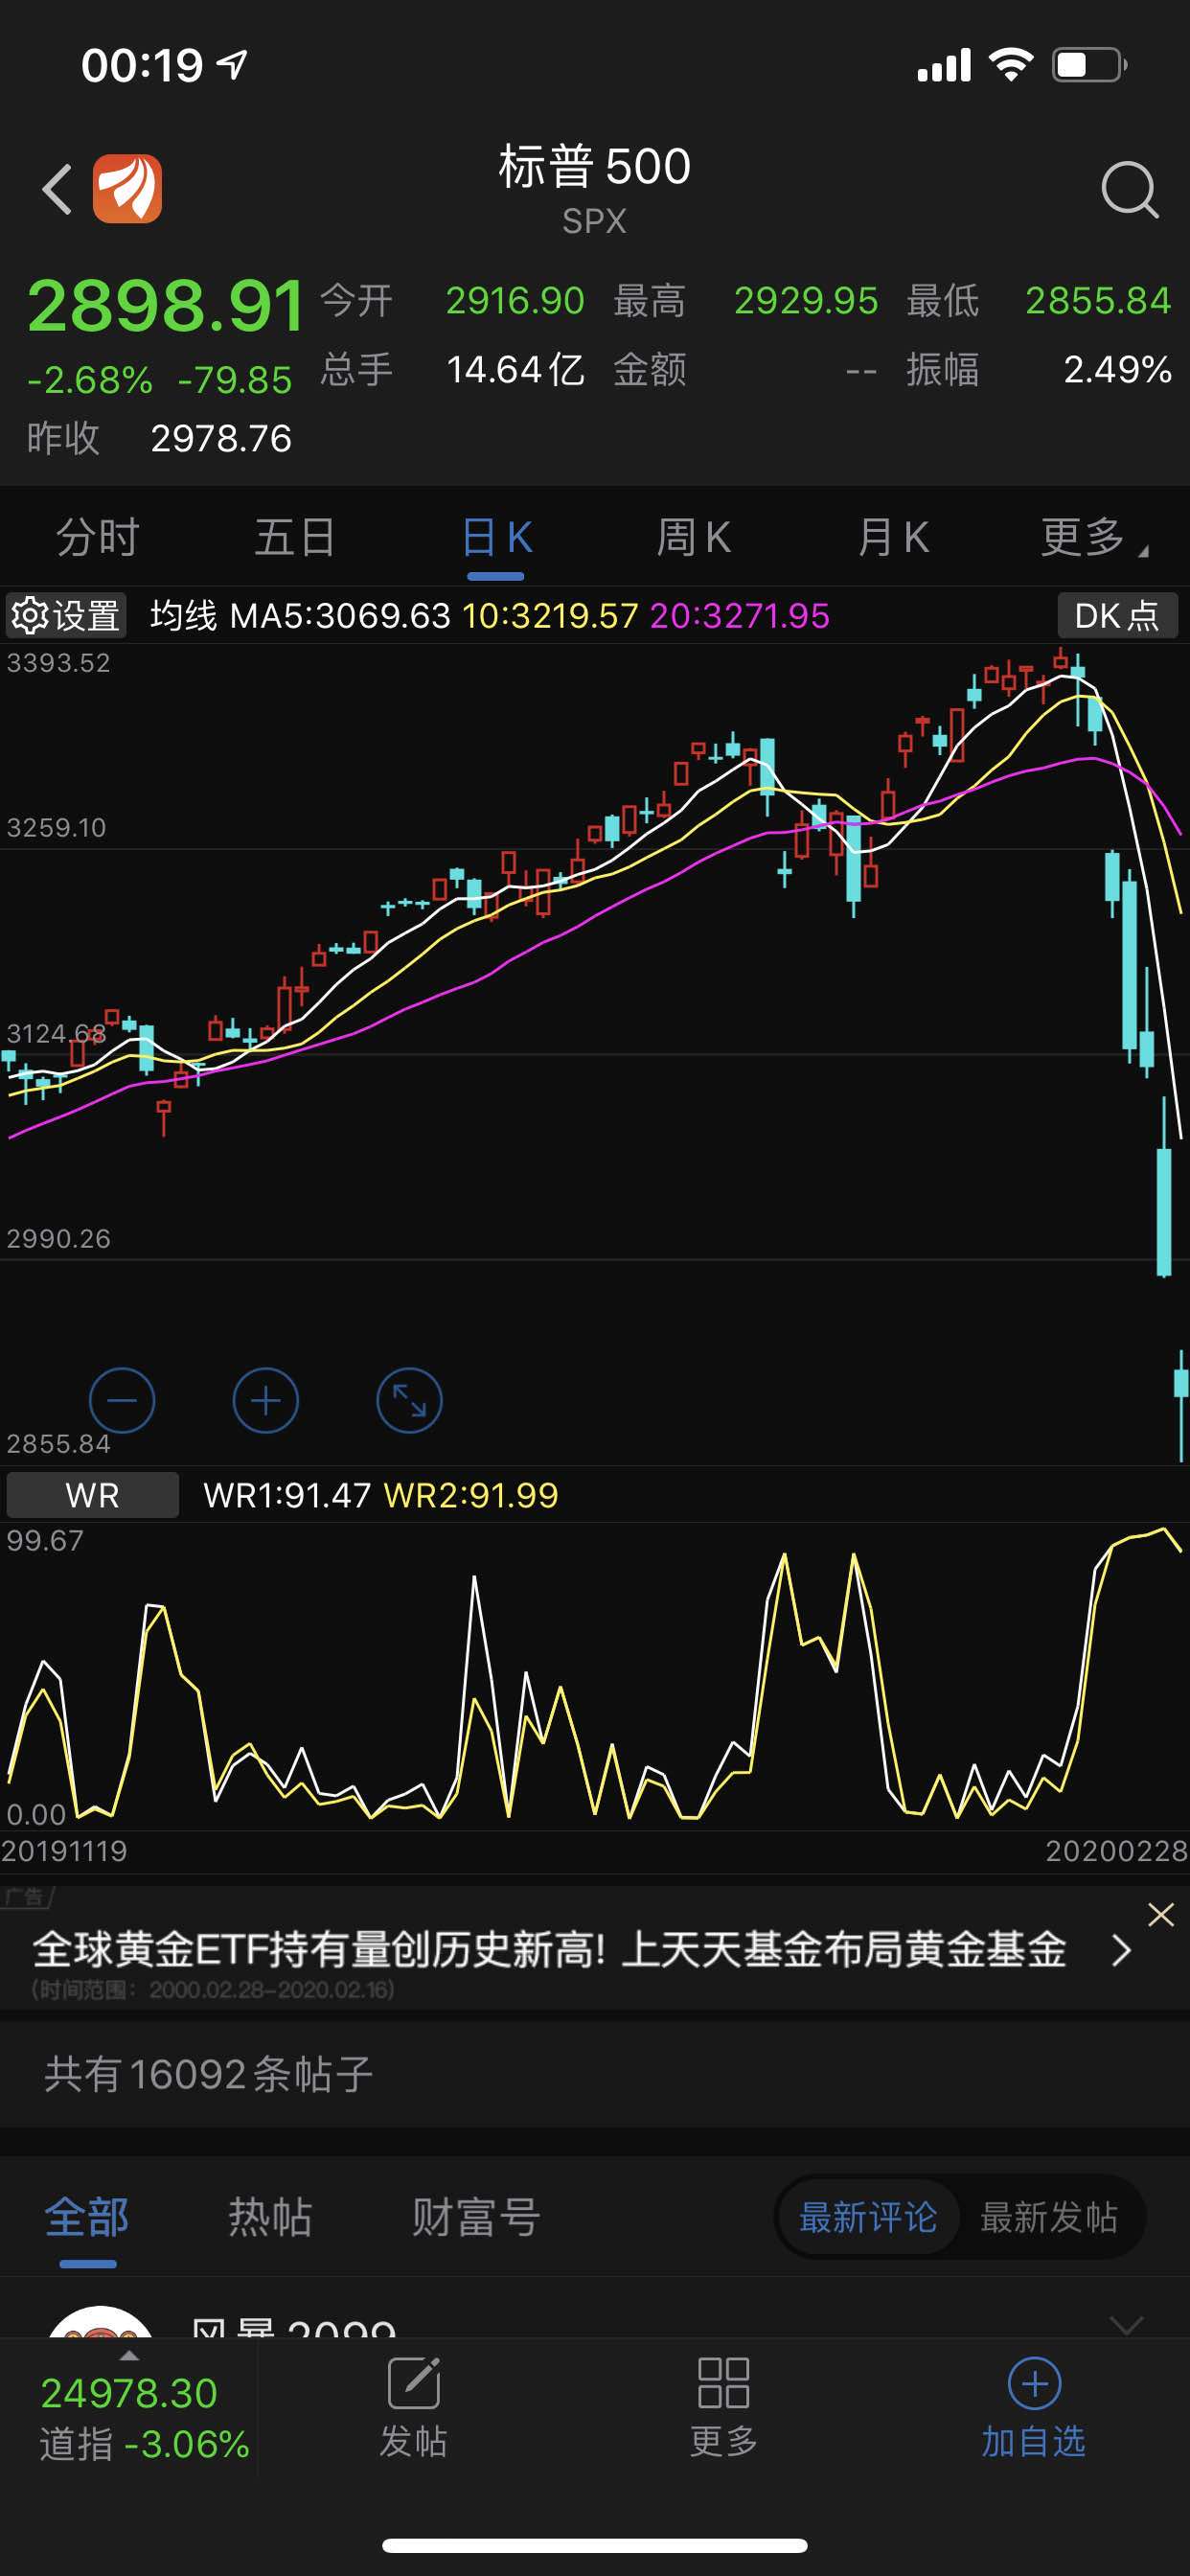The height and width of the screenshot is (2576, 1190).
Task: Tap the MA10 value 10:3219.57
Action: pos(550,615)
